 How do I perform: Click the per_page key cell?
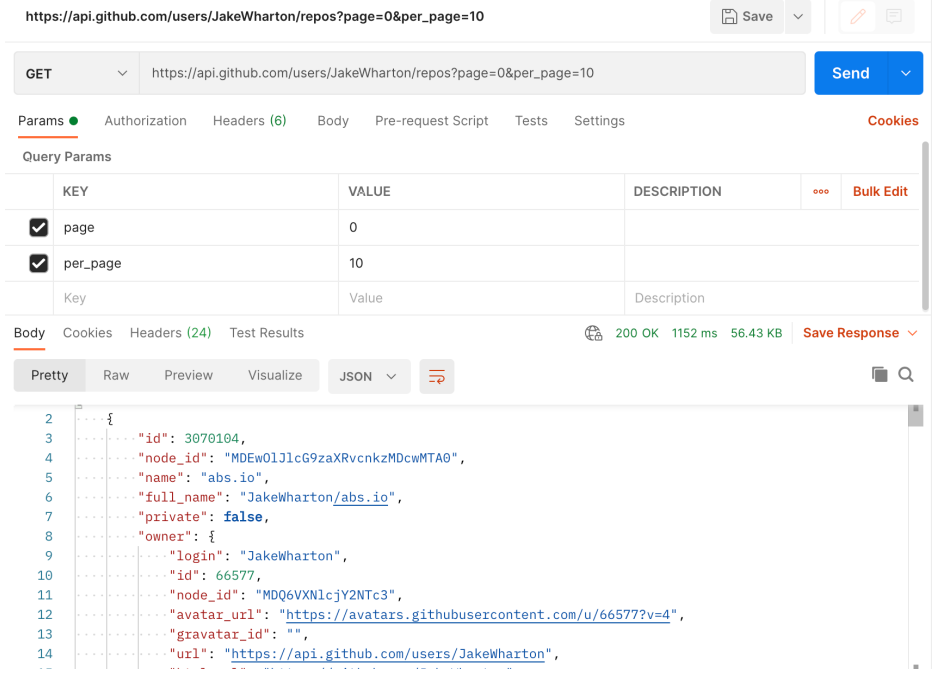click(196, 263)
